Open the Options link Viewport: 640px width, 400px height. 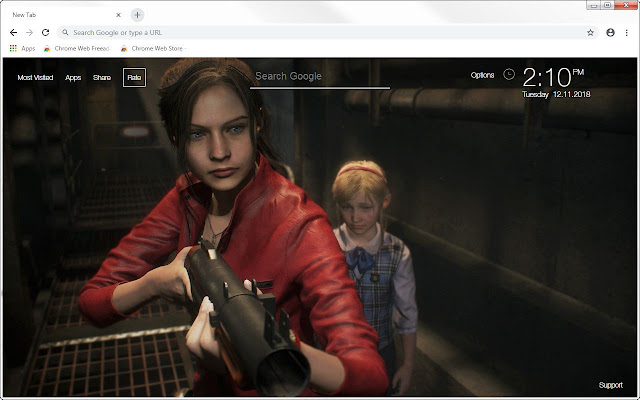pyautogui.click(x=482, y=75)
